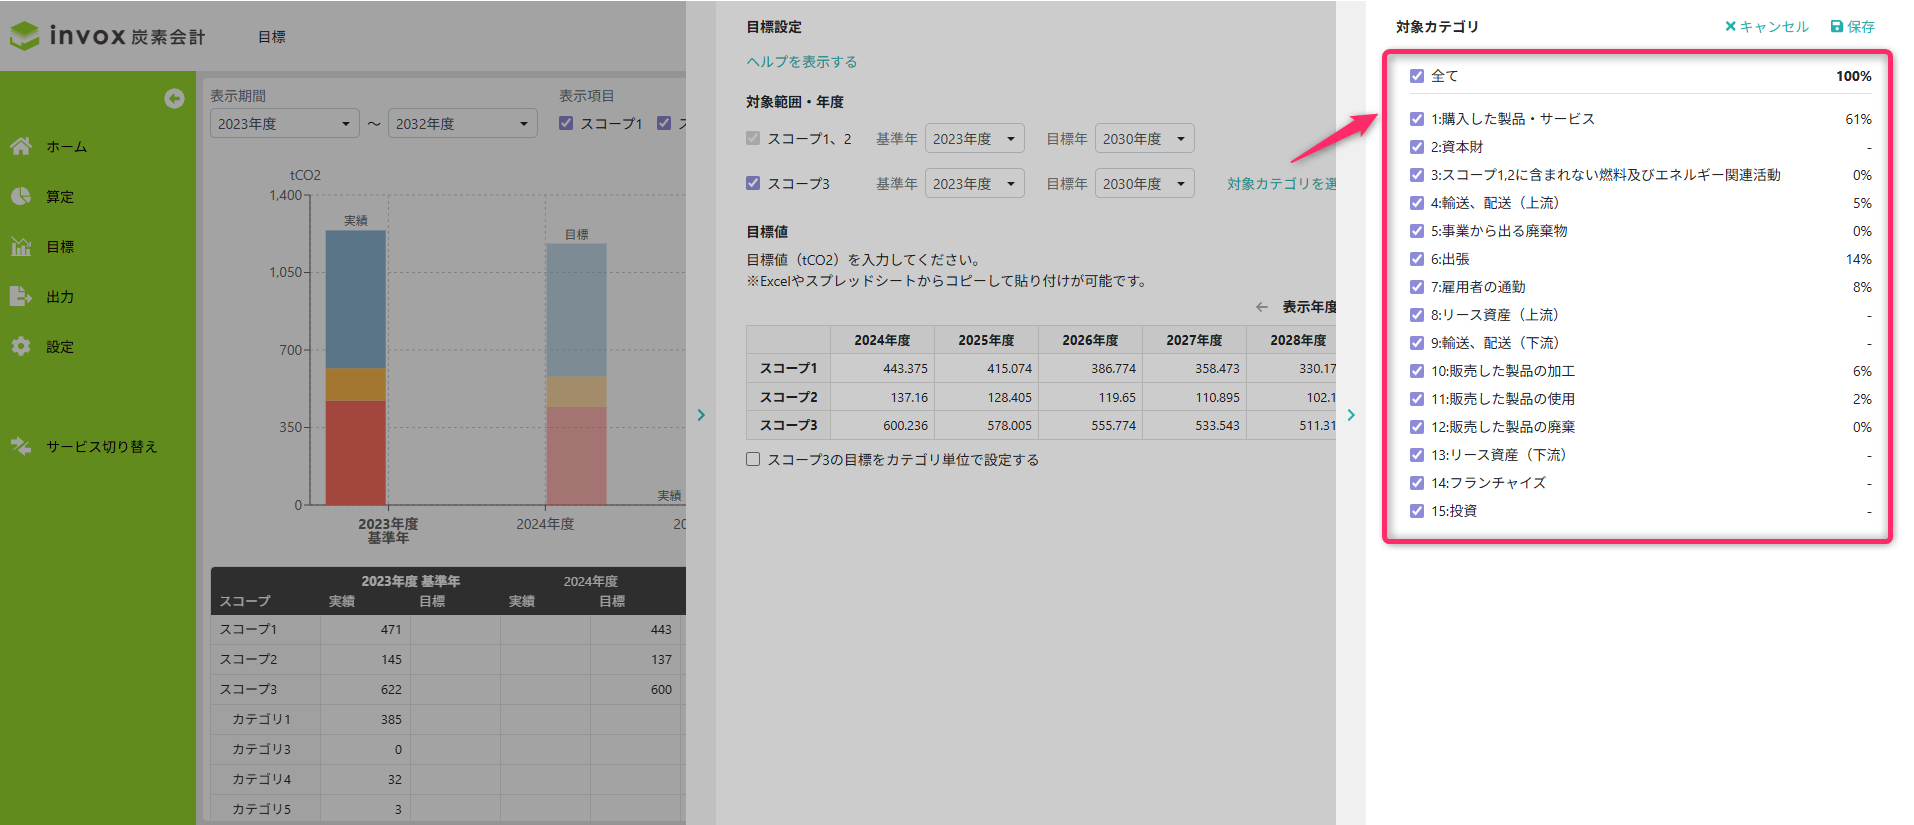This screenshot has width=1914, height=825.
Task: Select the 目標 tab in header
Action: click(x=272, y=37)
